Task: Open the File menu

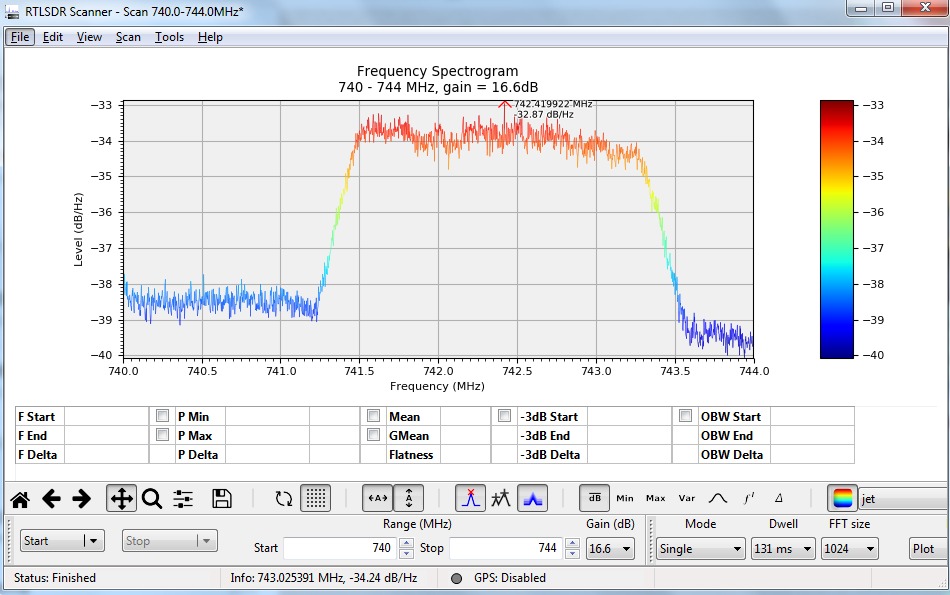Action: coord(20,37)
